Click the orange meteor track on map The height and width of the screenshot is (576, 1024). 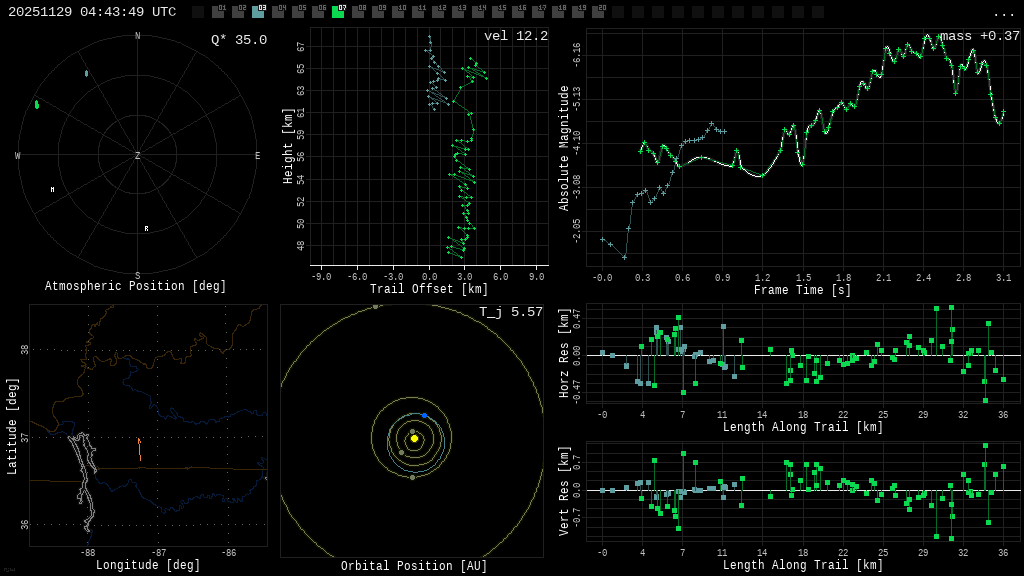tap(139, 448)
